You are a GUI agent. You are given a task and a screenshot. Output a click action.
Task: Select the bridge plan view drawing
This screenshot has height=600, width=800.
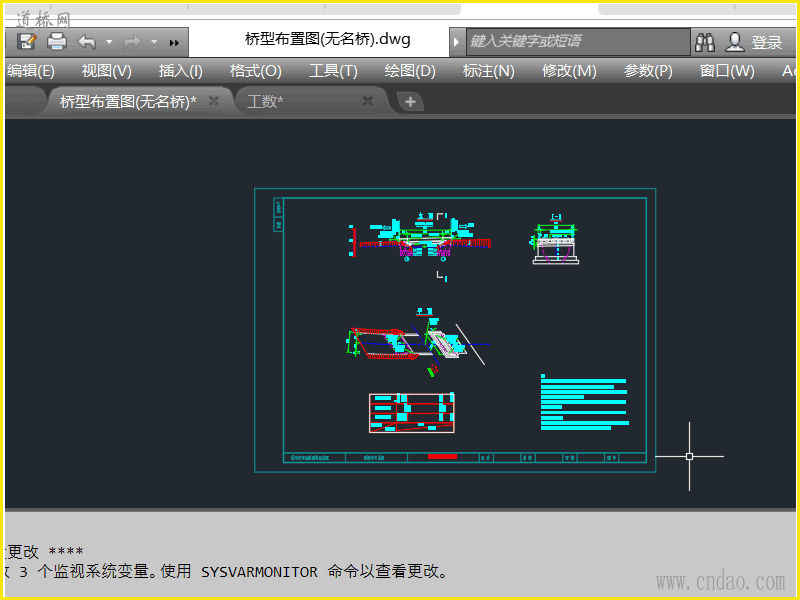coord(417,342)
